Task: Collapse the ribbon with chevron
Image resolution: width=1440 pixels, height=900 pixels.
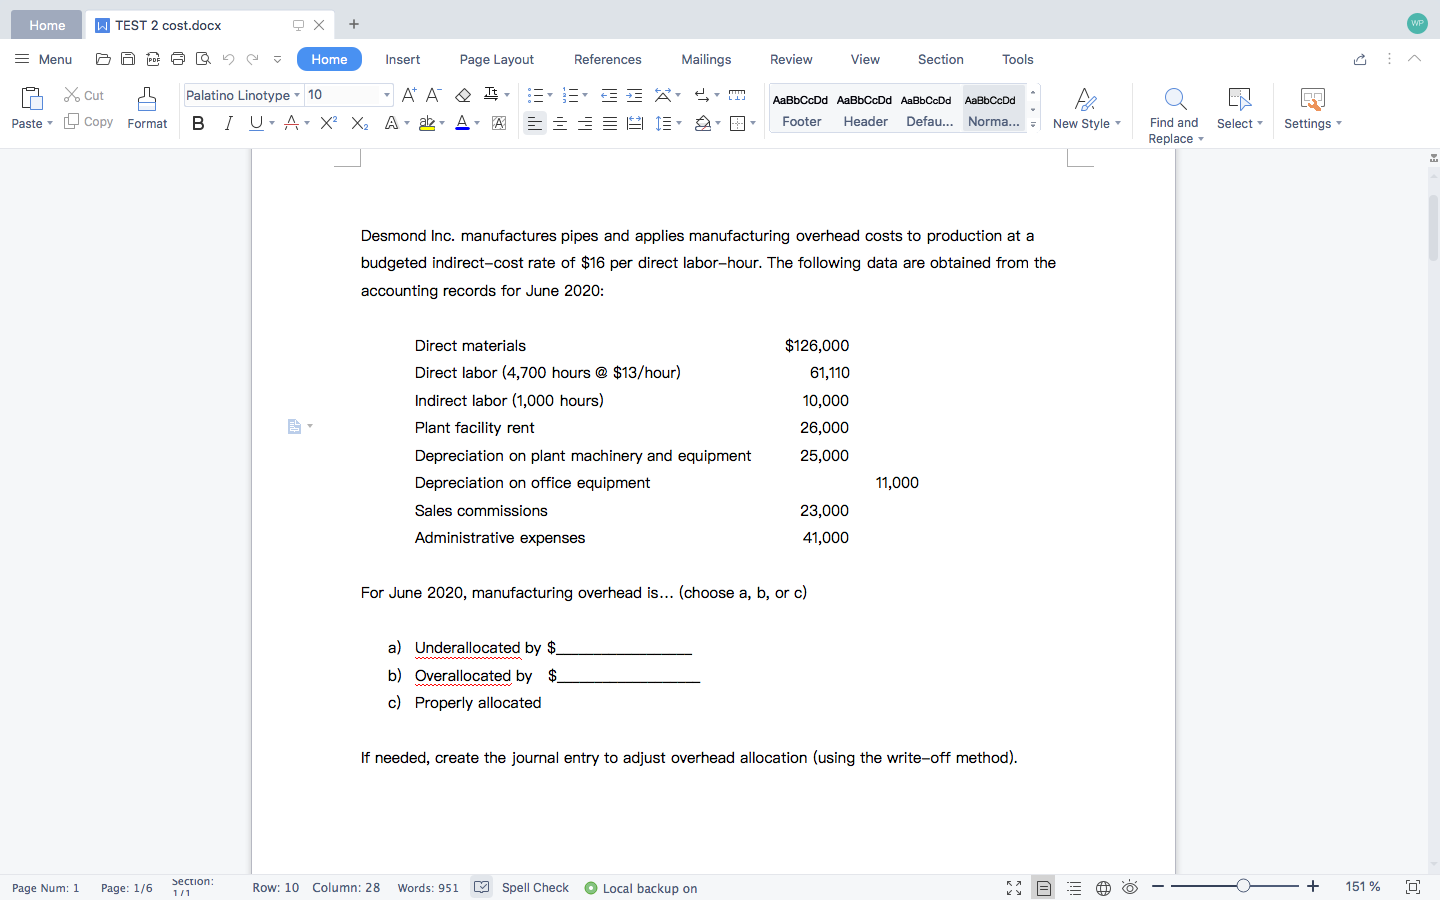Action: point(1414,59)
